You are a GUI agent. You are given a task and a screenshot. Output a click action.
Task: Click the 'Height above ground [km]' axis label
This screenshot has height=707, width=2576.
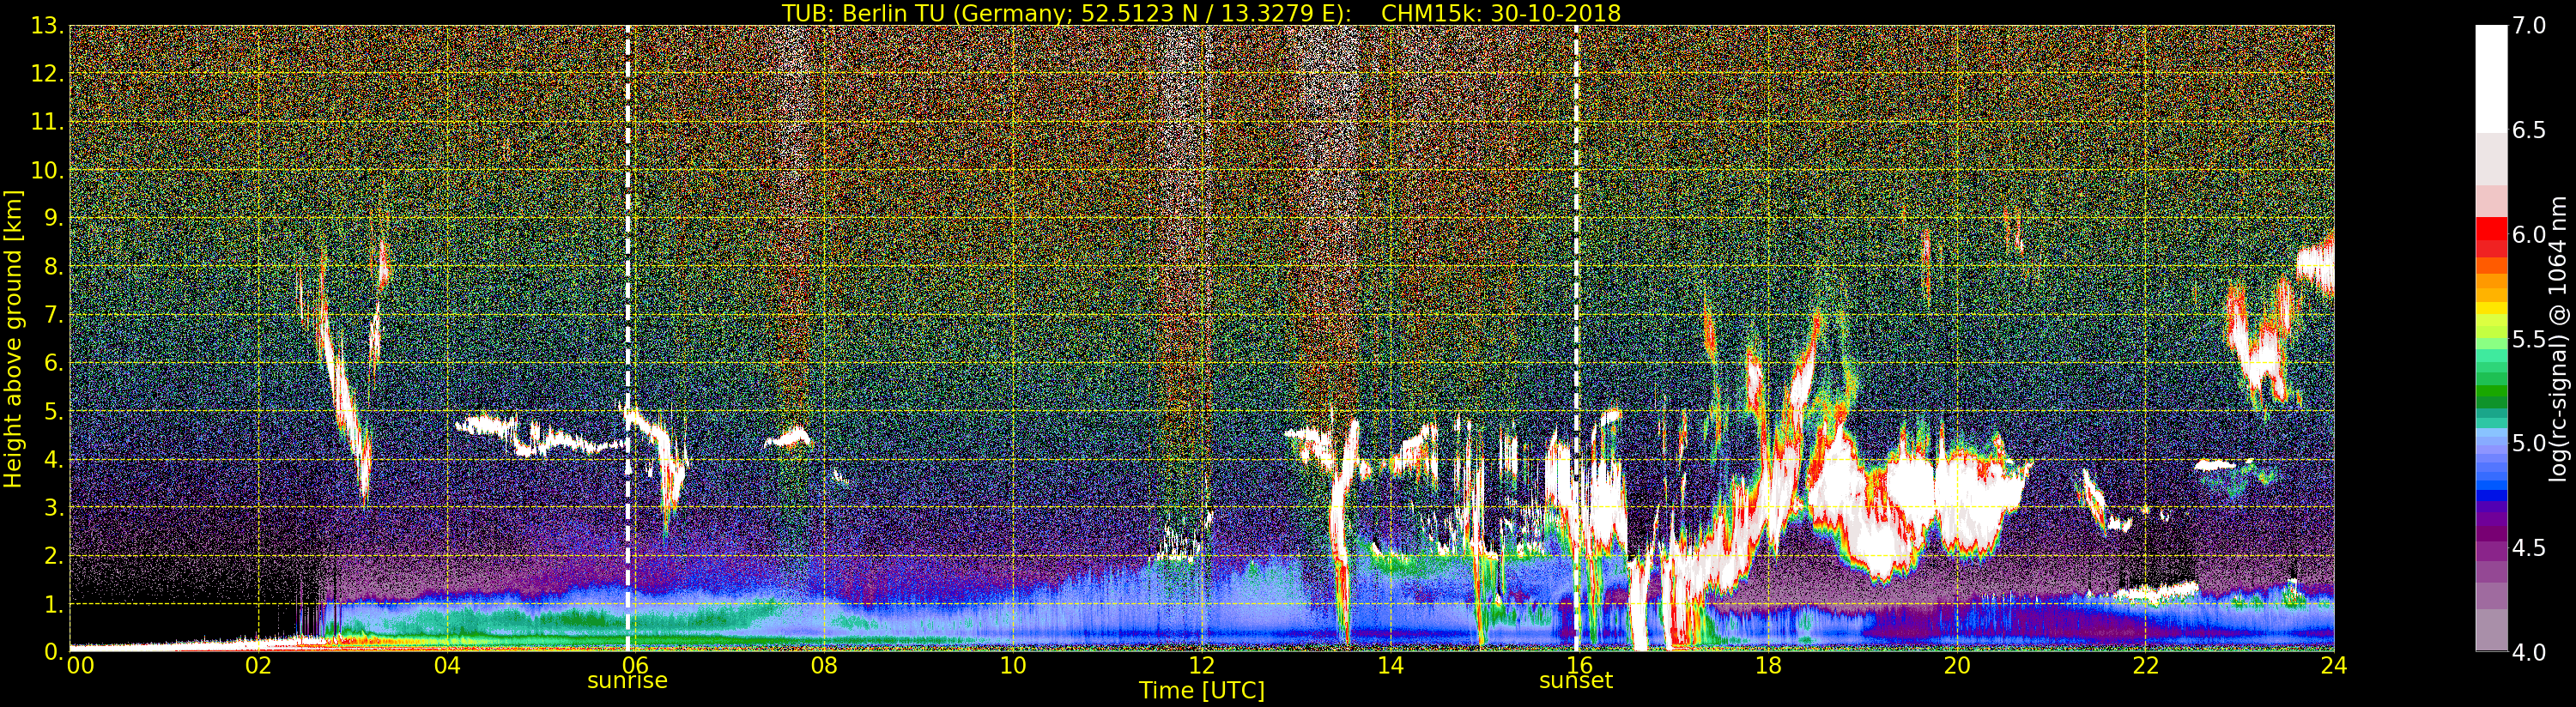13,337
